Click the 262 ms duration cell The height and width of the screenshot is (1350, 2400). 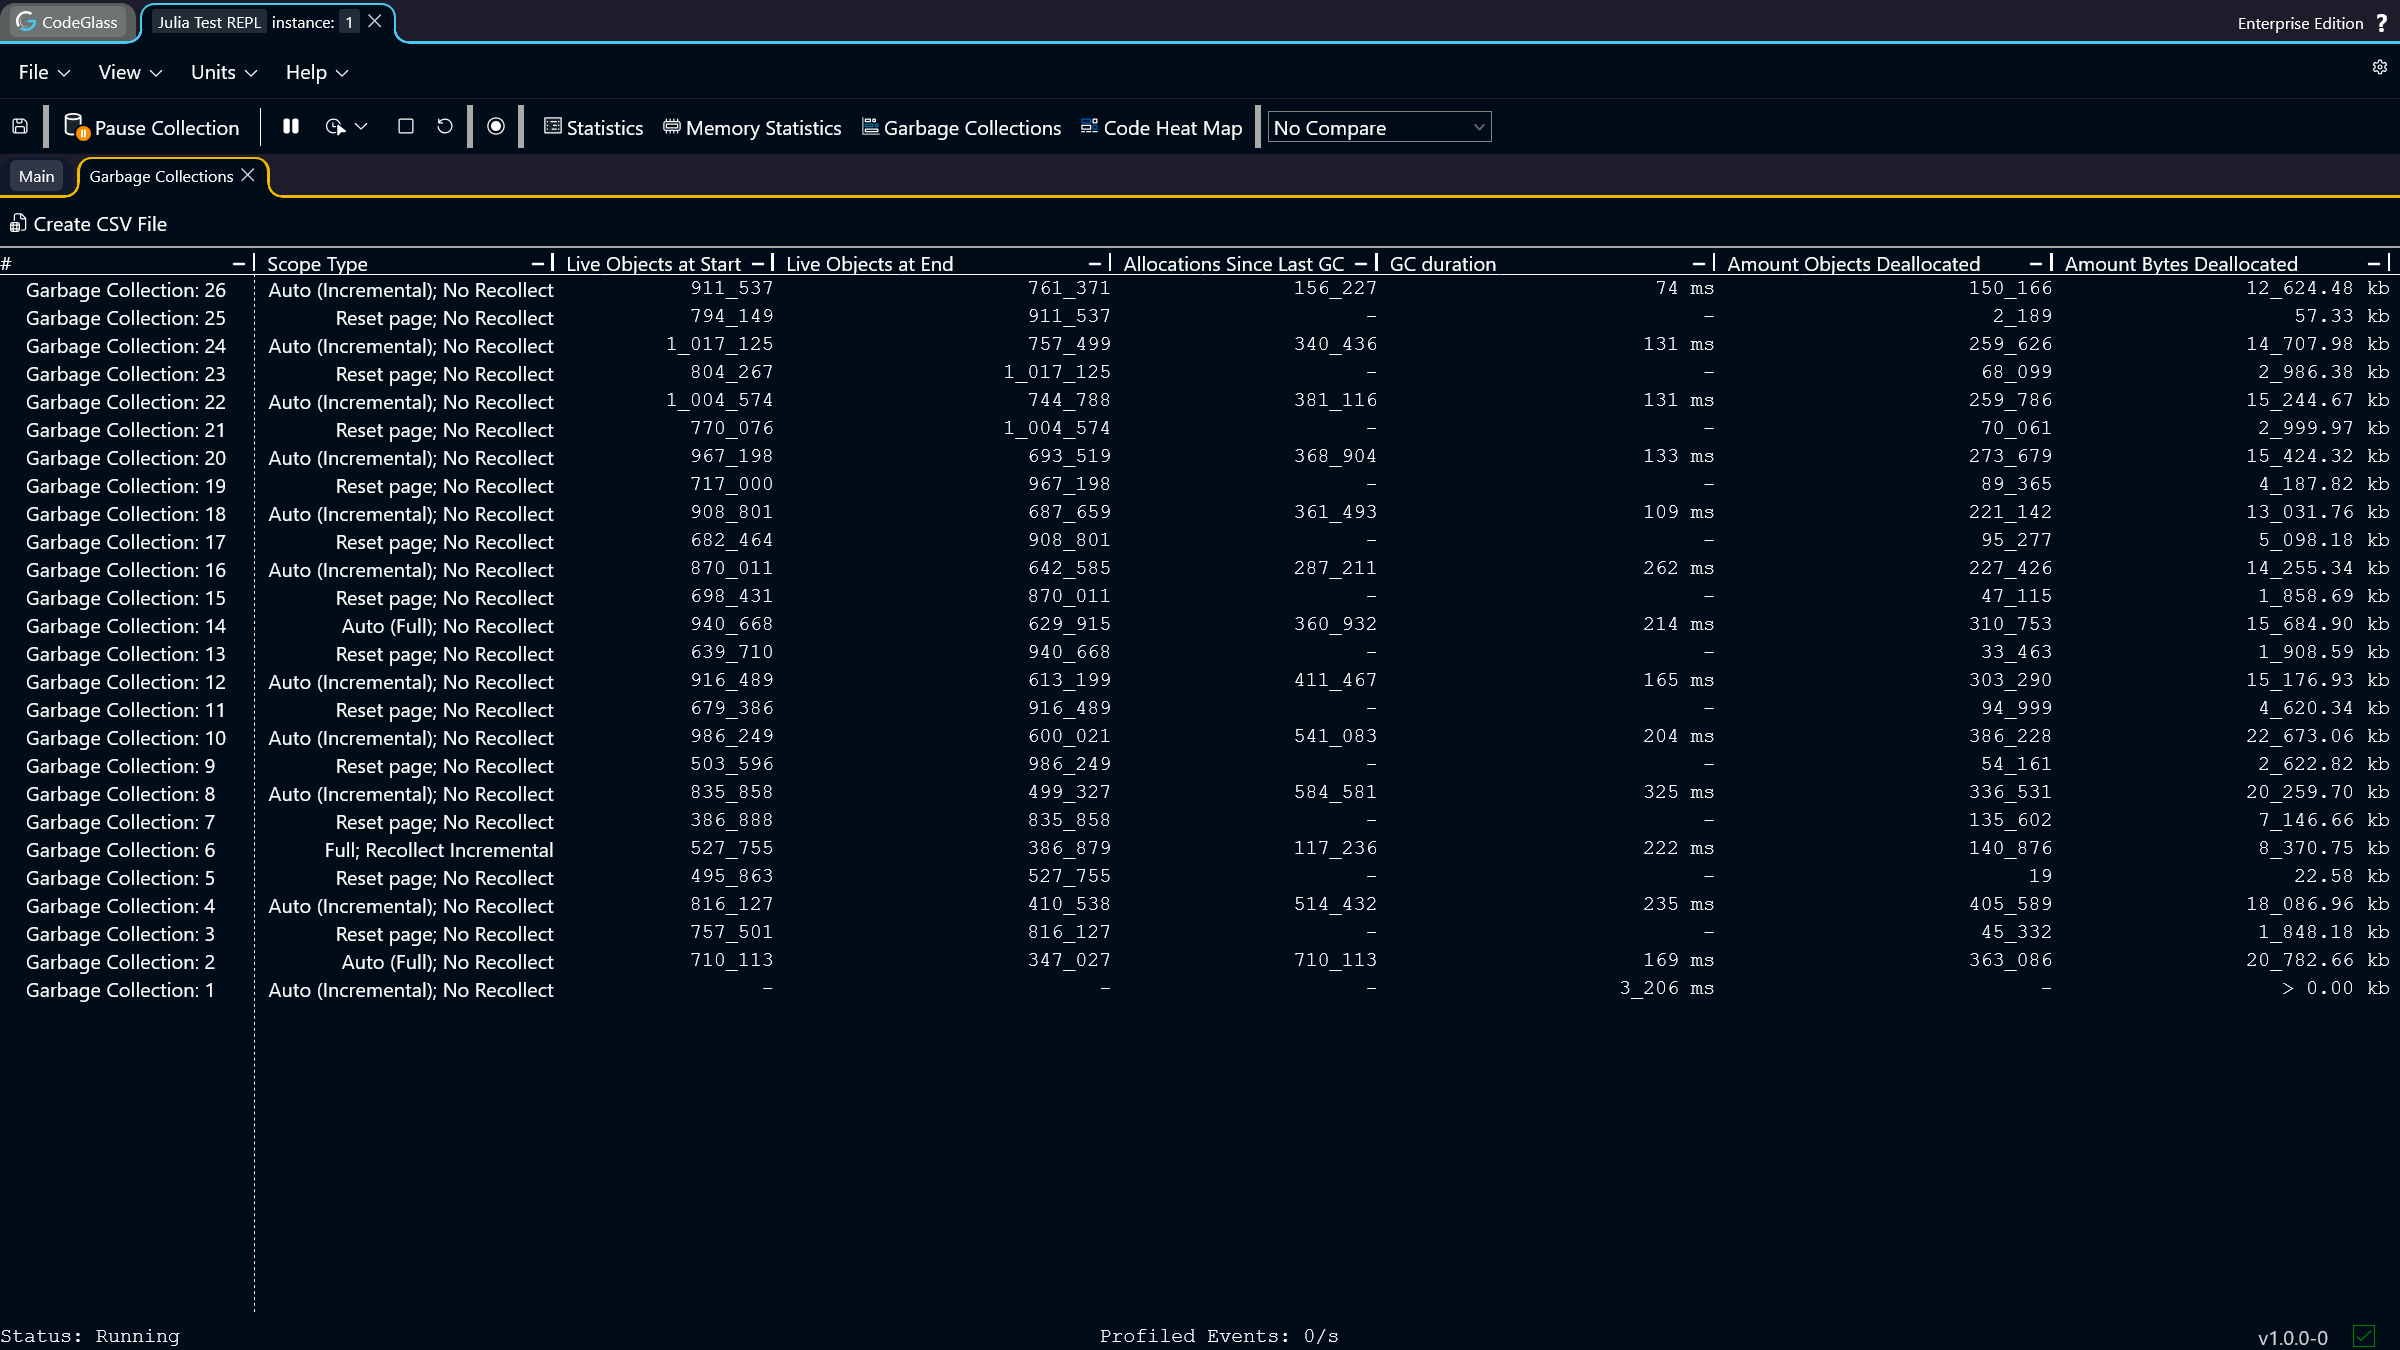point(1679,568)
